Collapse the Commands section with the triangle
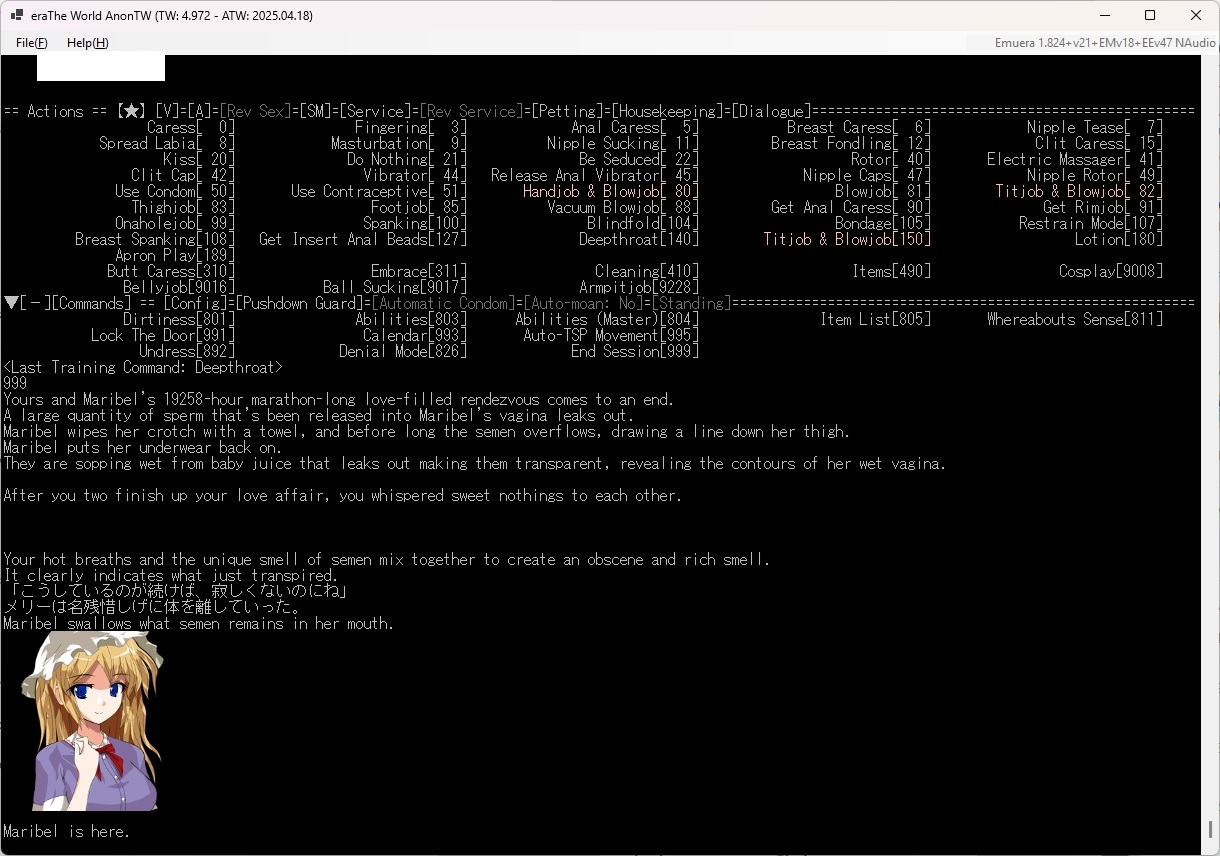1220x856 pixels. pos(11,303)
